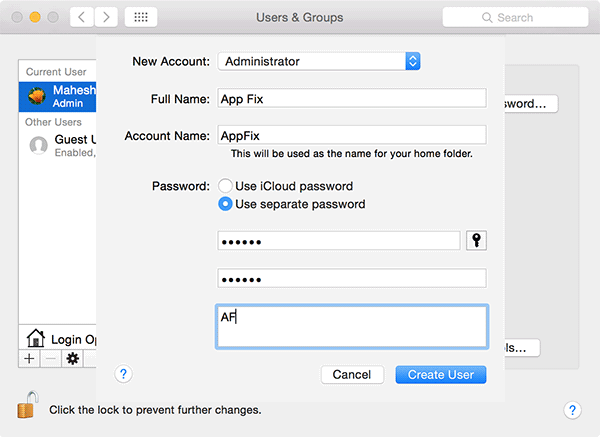Click the plus button to add user
The image size is (600, 437).
pos(29,358)
